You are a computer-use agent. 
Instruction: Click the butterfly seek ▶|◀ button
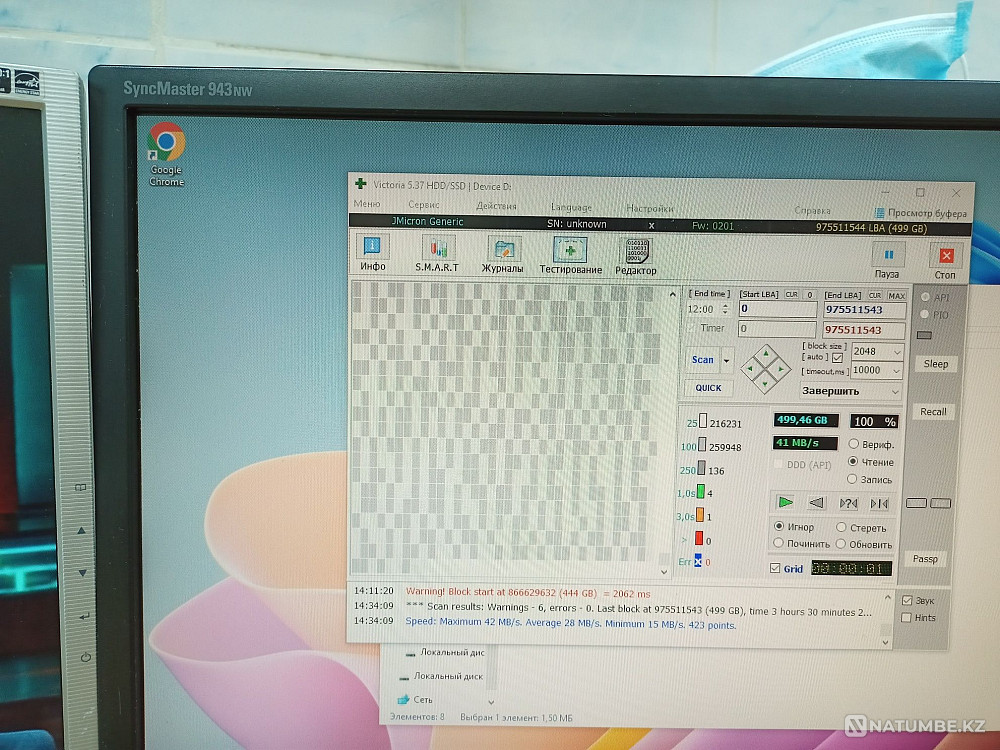(x=879, y=504)
